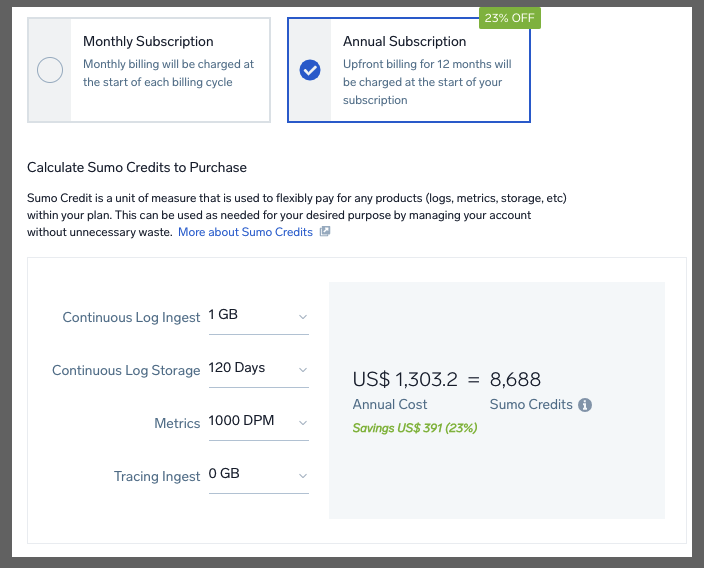Open the Metrics 1000 DPM dropdown
The height and width of the screenshot is (568, 704).
(x=259, y=423)
